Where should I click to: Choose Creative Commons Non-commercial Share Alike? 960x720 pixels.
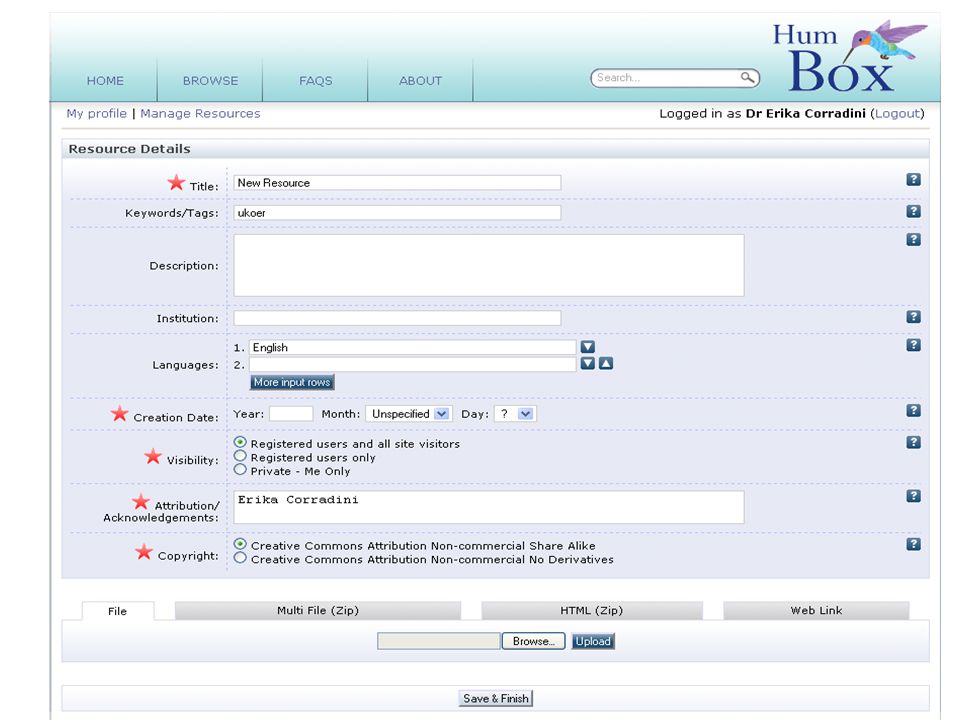240,544
